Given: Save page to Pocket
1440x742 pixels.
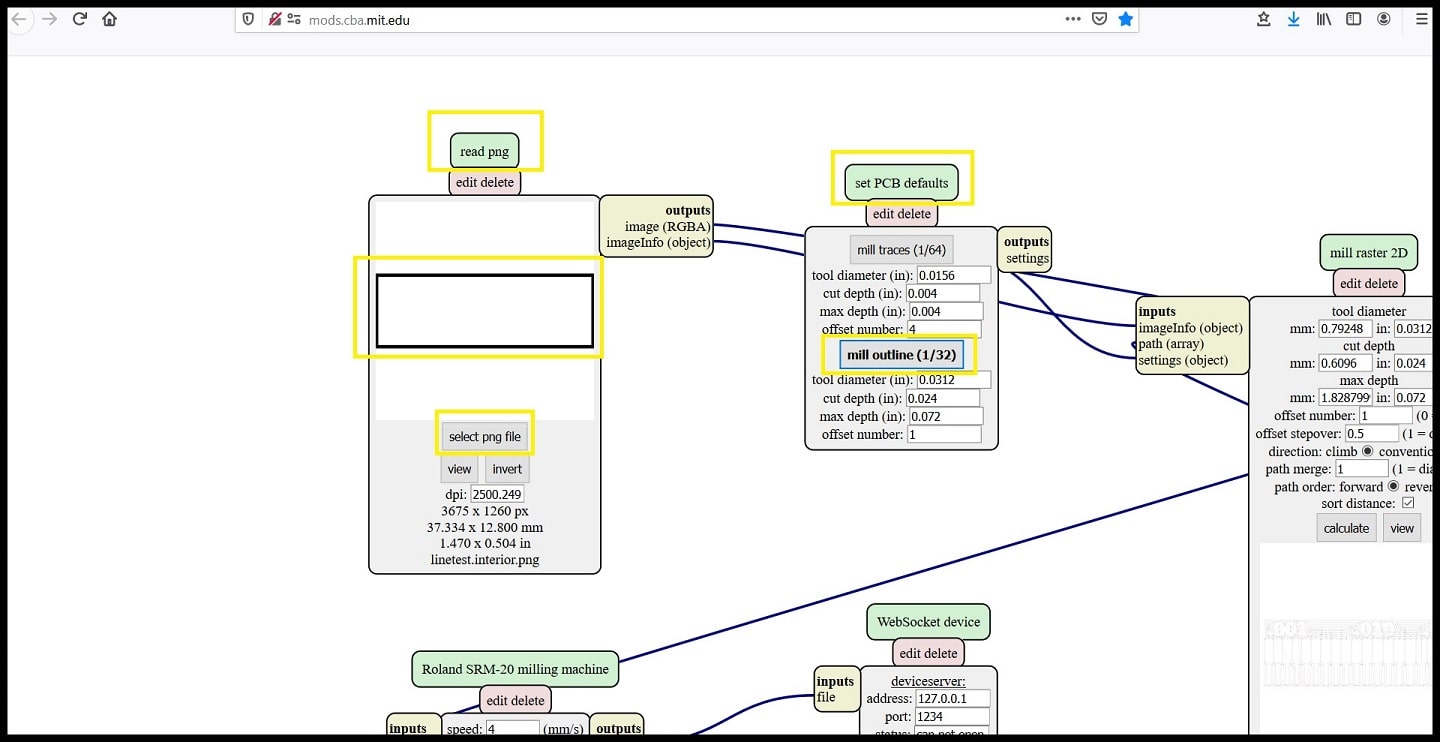Looking at the screenshot, I should pos(1099,19).
